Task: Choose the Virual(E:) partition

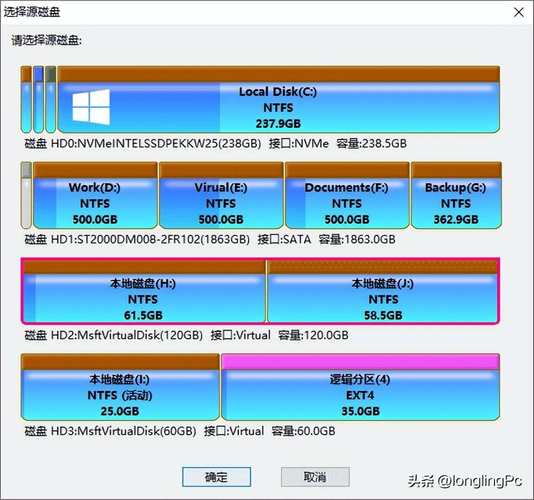Action: (221, 195)
